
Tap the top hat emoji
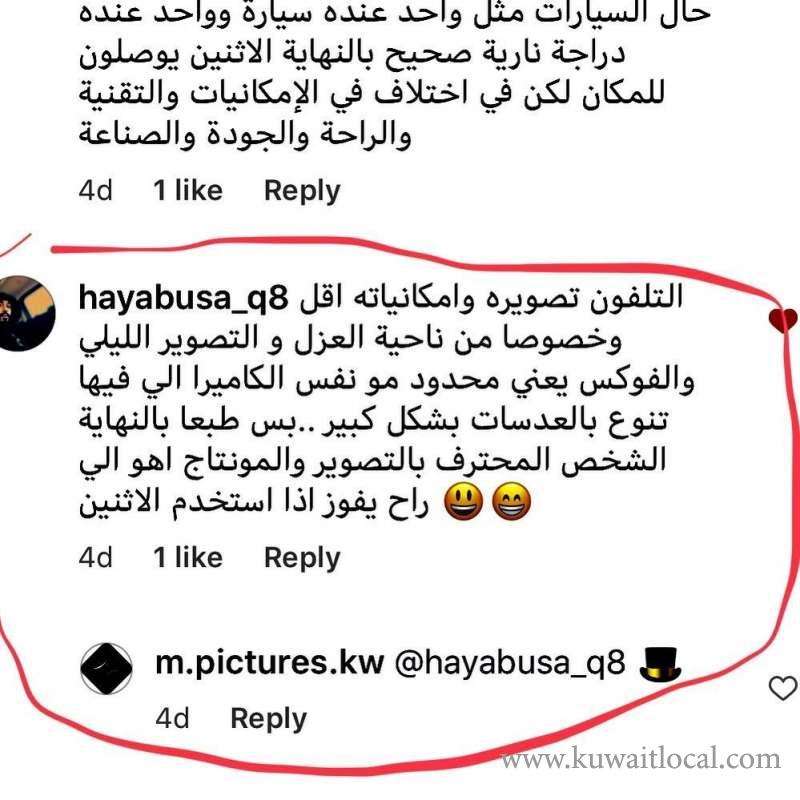coord(661,664)
